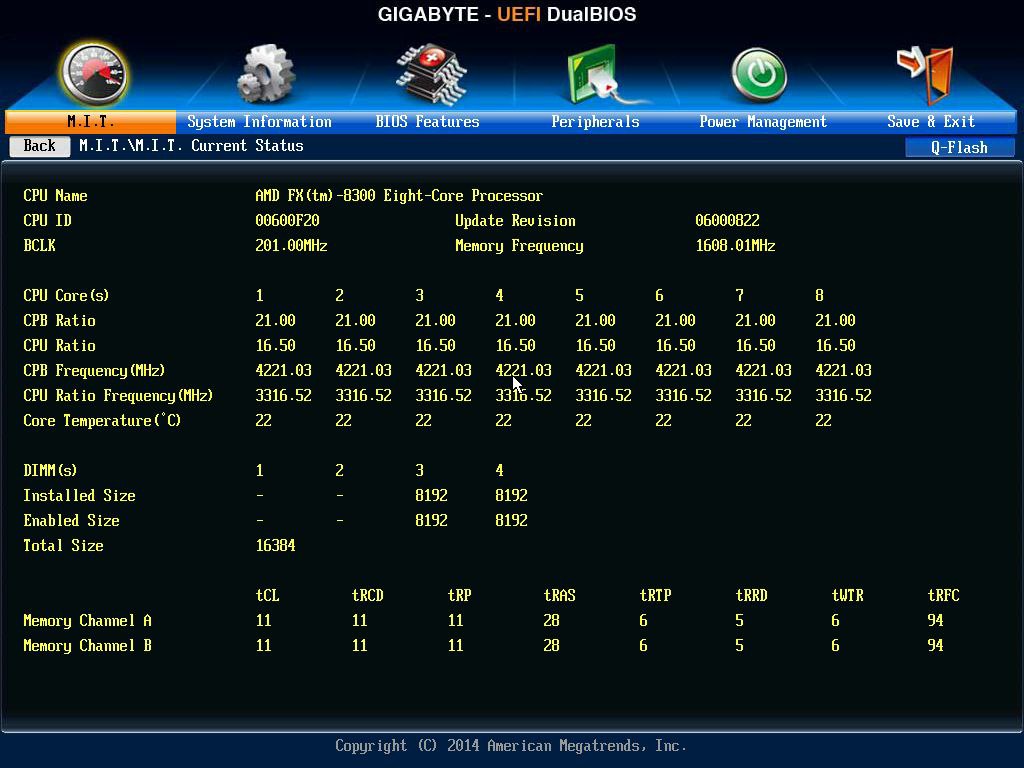Click the BCLK value 201.00MHz
This screenshot has width=1024, height=768.
click(291, 246)
